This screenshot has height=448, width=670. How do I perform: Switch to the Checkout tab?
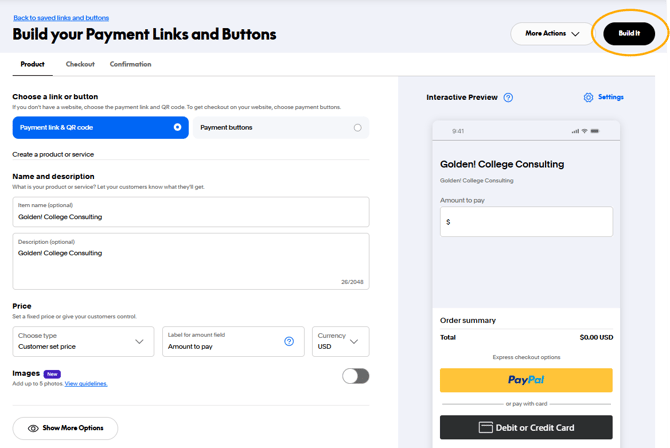[80, 64]
